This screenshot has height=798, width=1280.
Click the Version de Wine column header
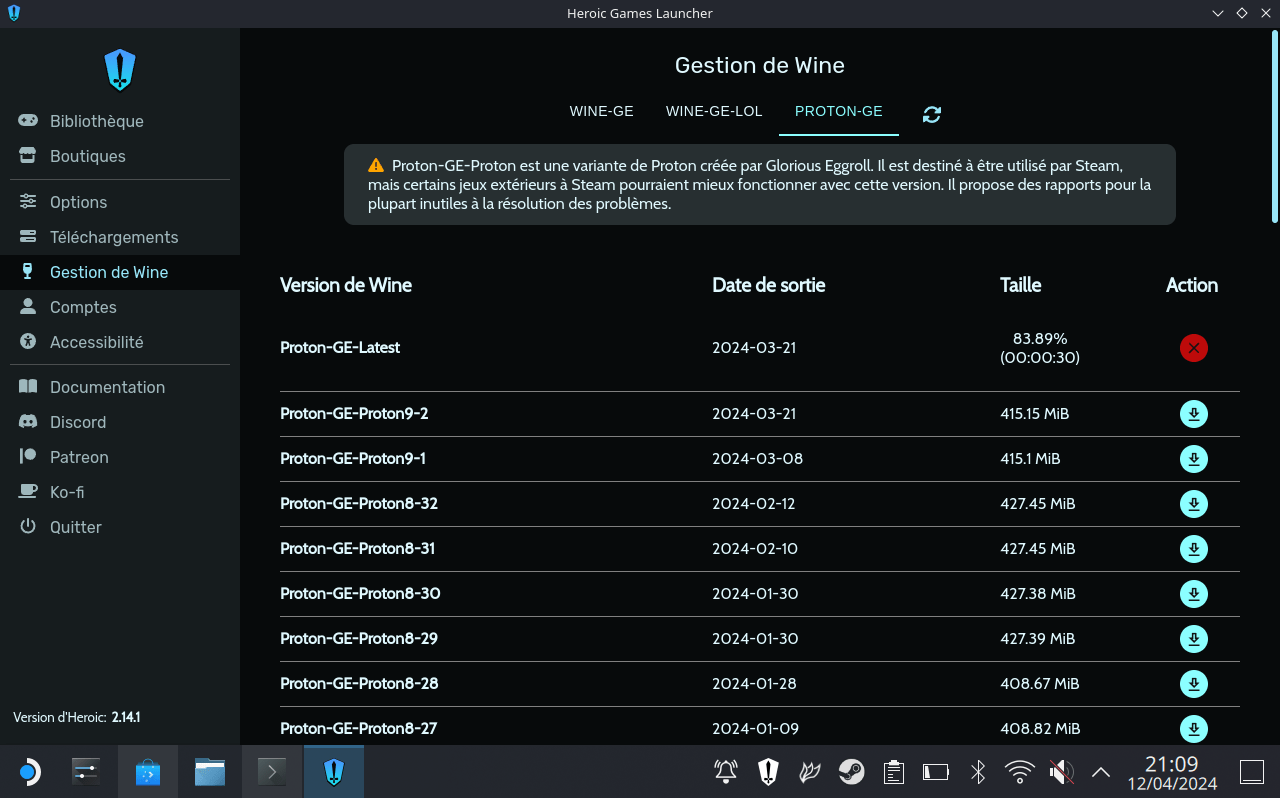[x=346, y=285]
